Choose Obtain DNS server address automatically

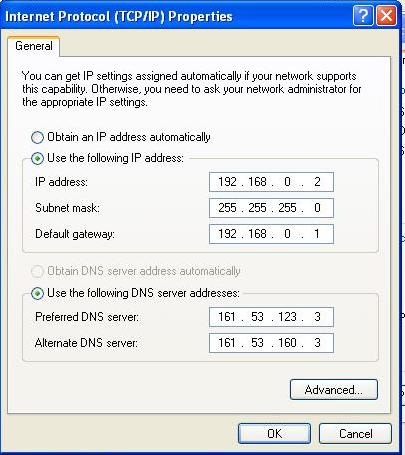37,271
